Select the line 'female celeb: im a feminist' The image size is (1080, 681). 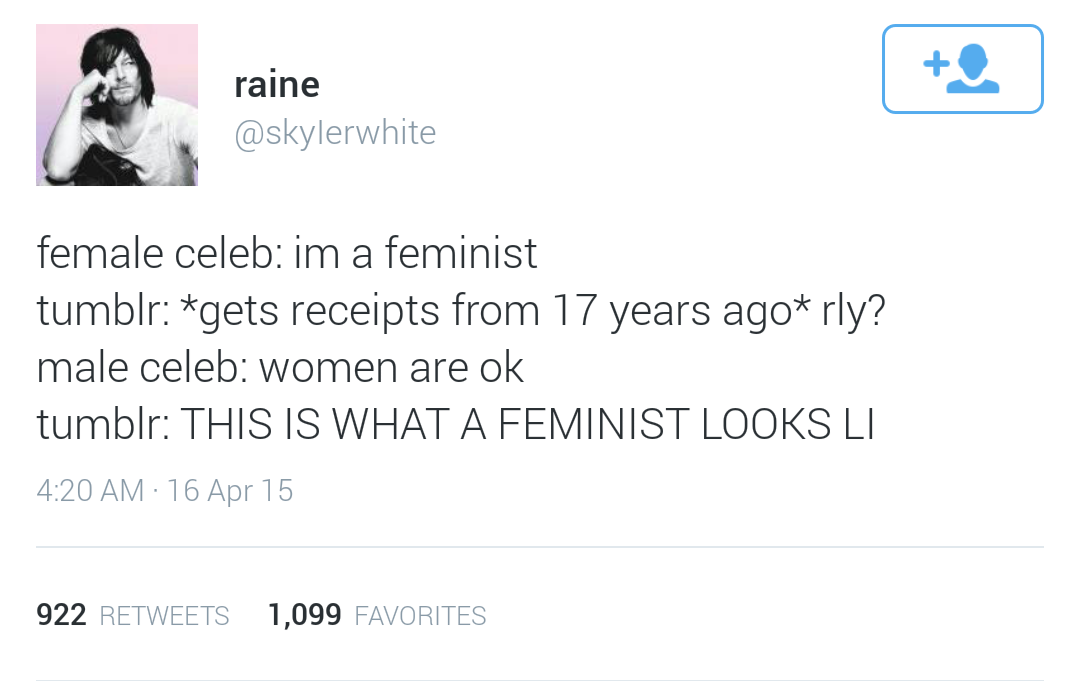287,253
